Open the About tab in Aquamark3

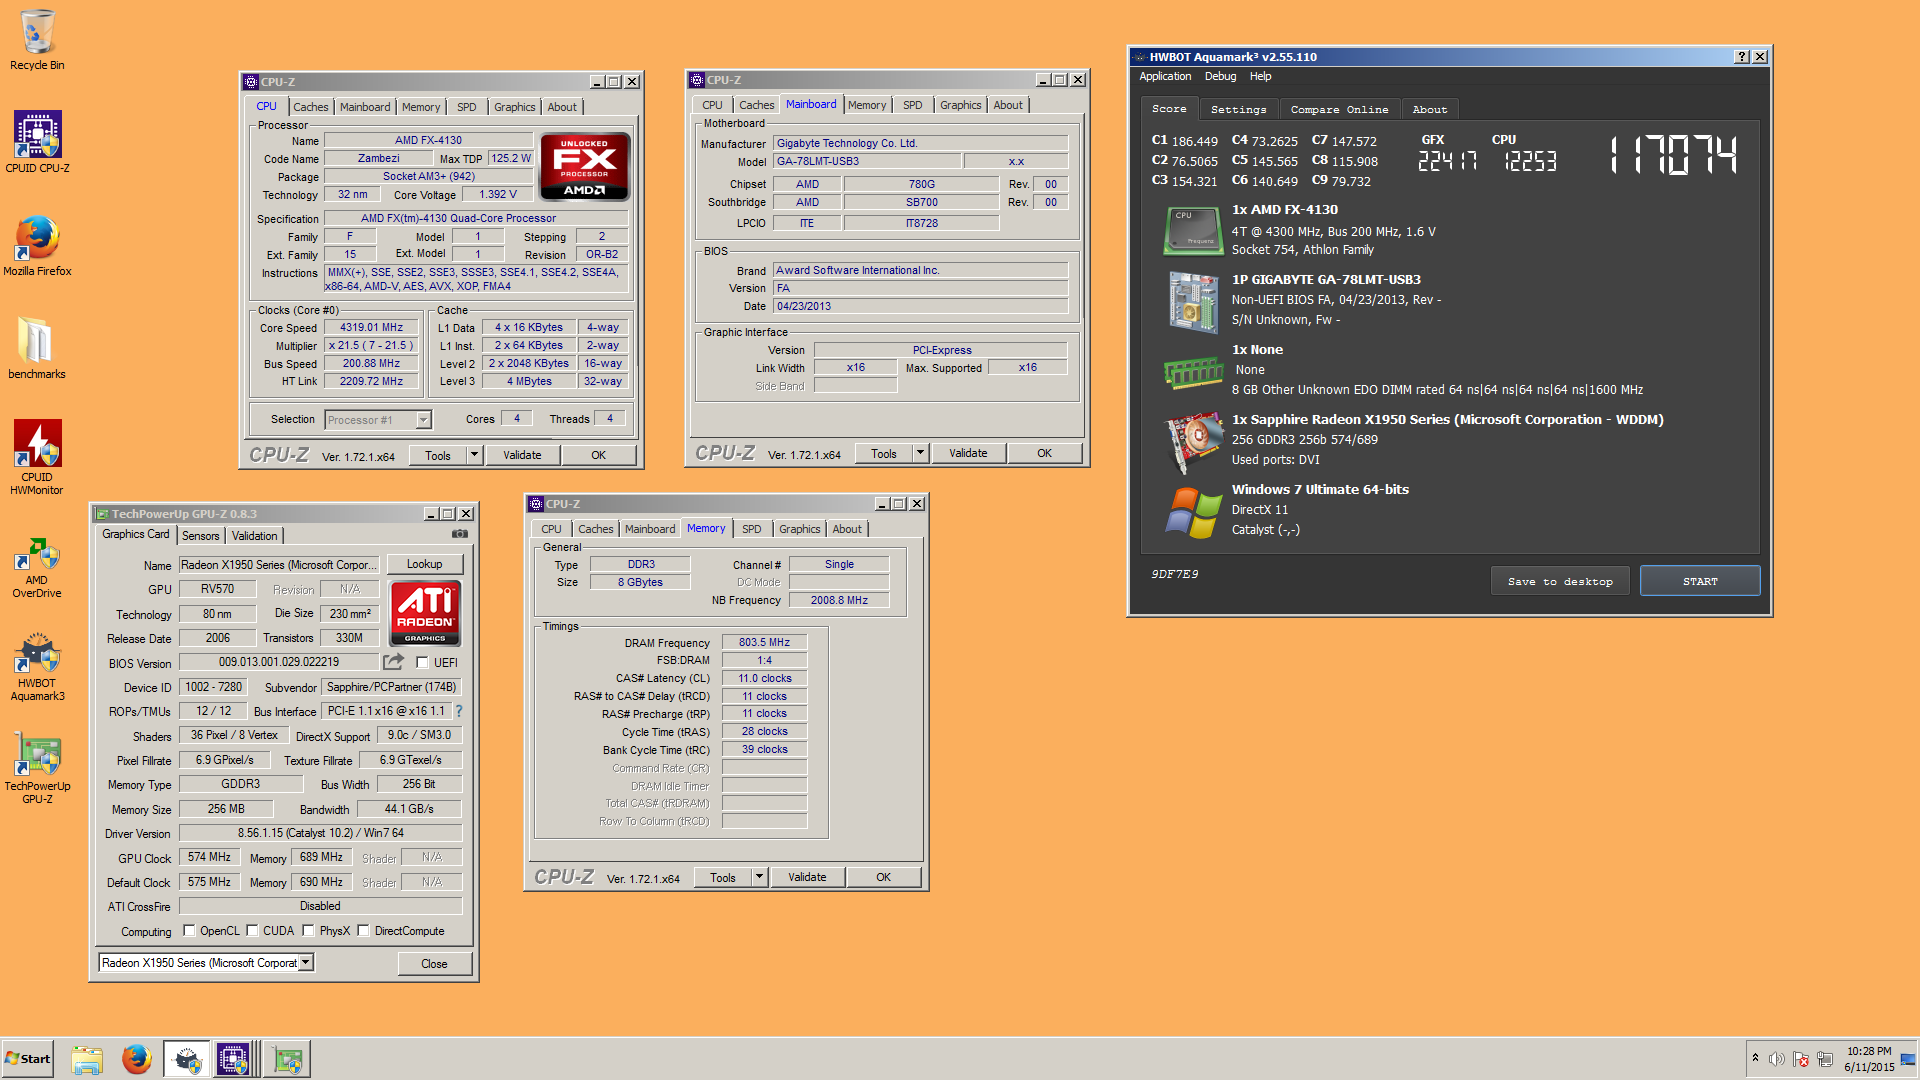pos(1429,110)
